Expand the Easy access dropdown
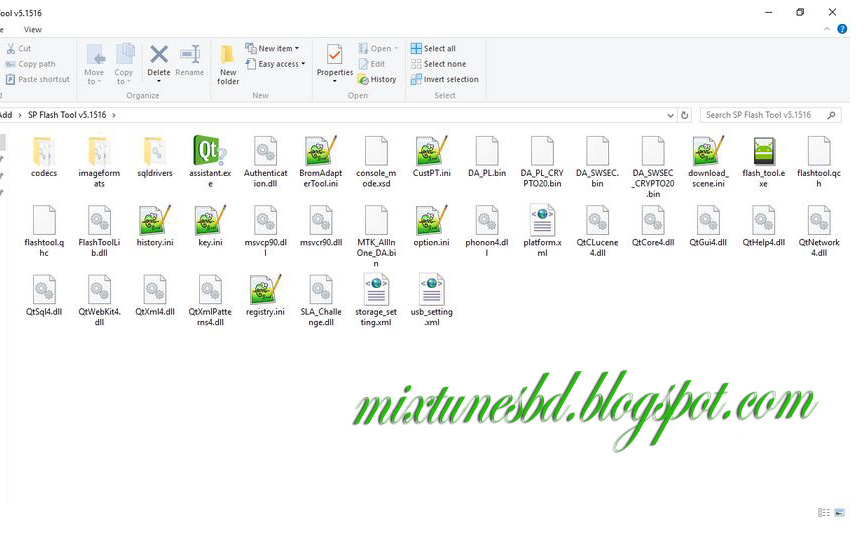 pos(275,64)
